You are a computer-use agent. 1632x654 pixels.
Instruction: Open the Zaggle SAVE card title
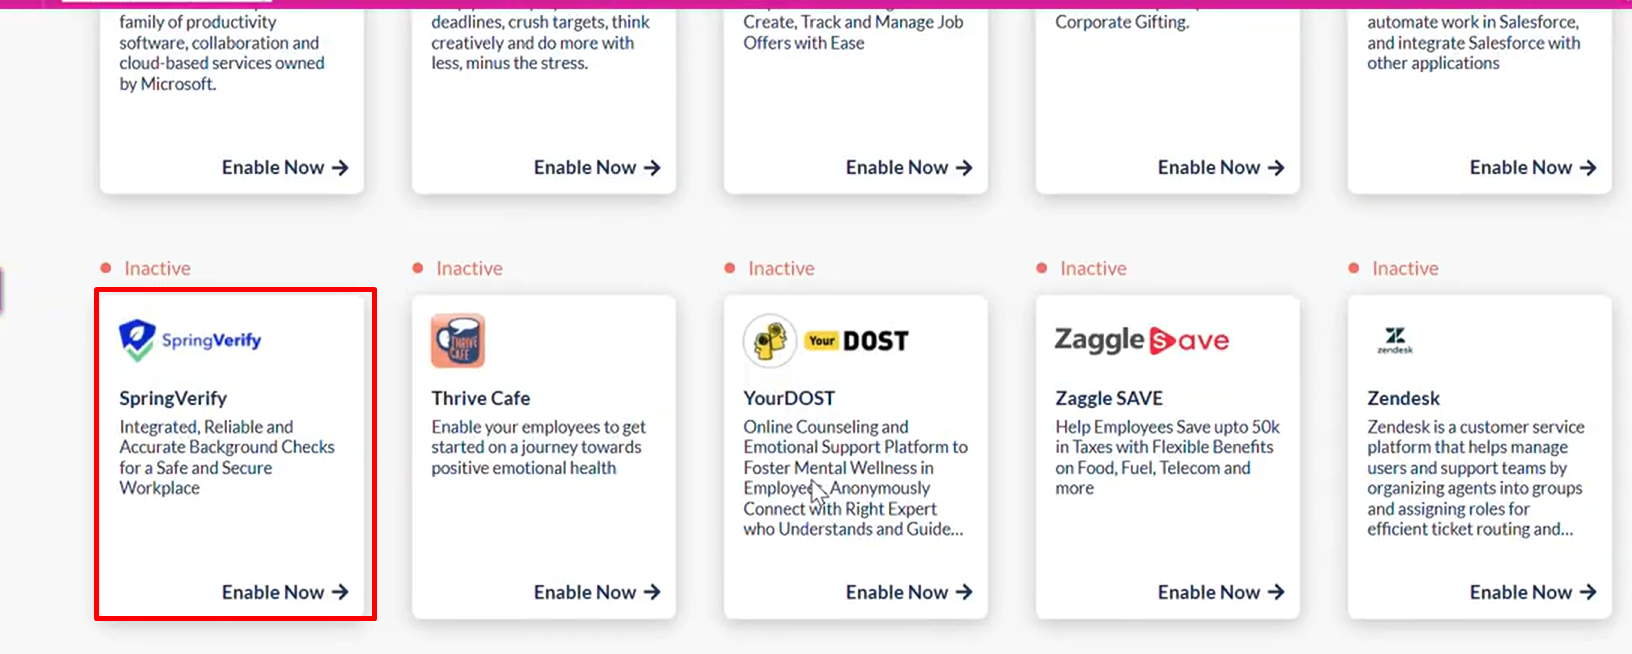click(x=1109, y=398)
